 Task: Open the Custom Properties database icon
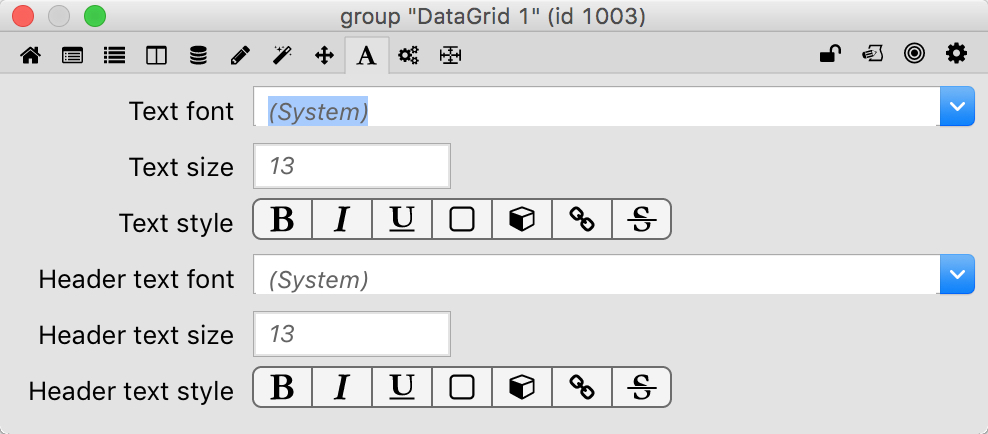tap(198, 55)
